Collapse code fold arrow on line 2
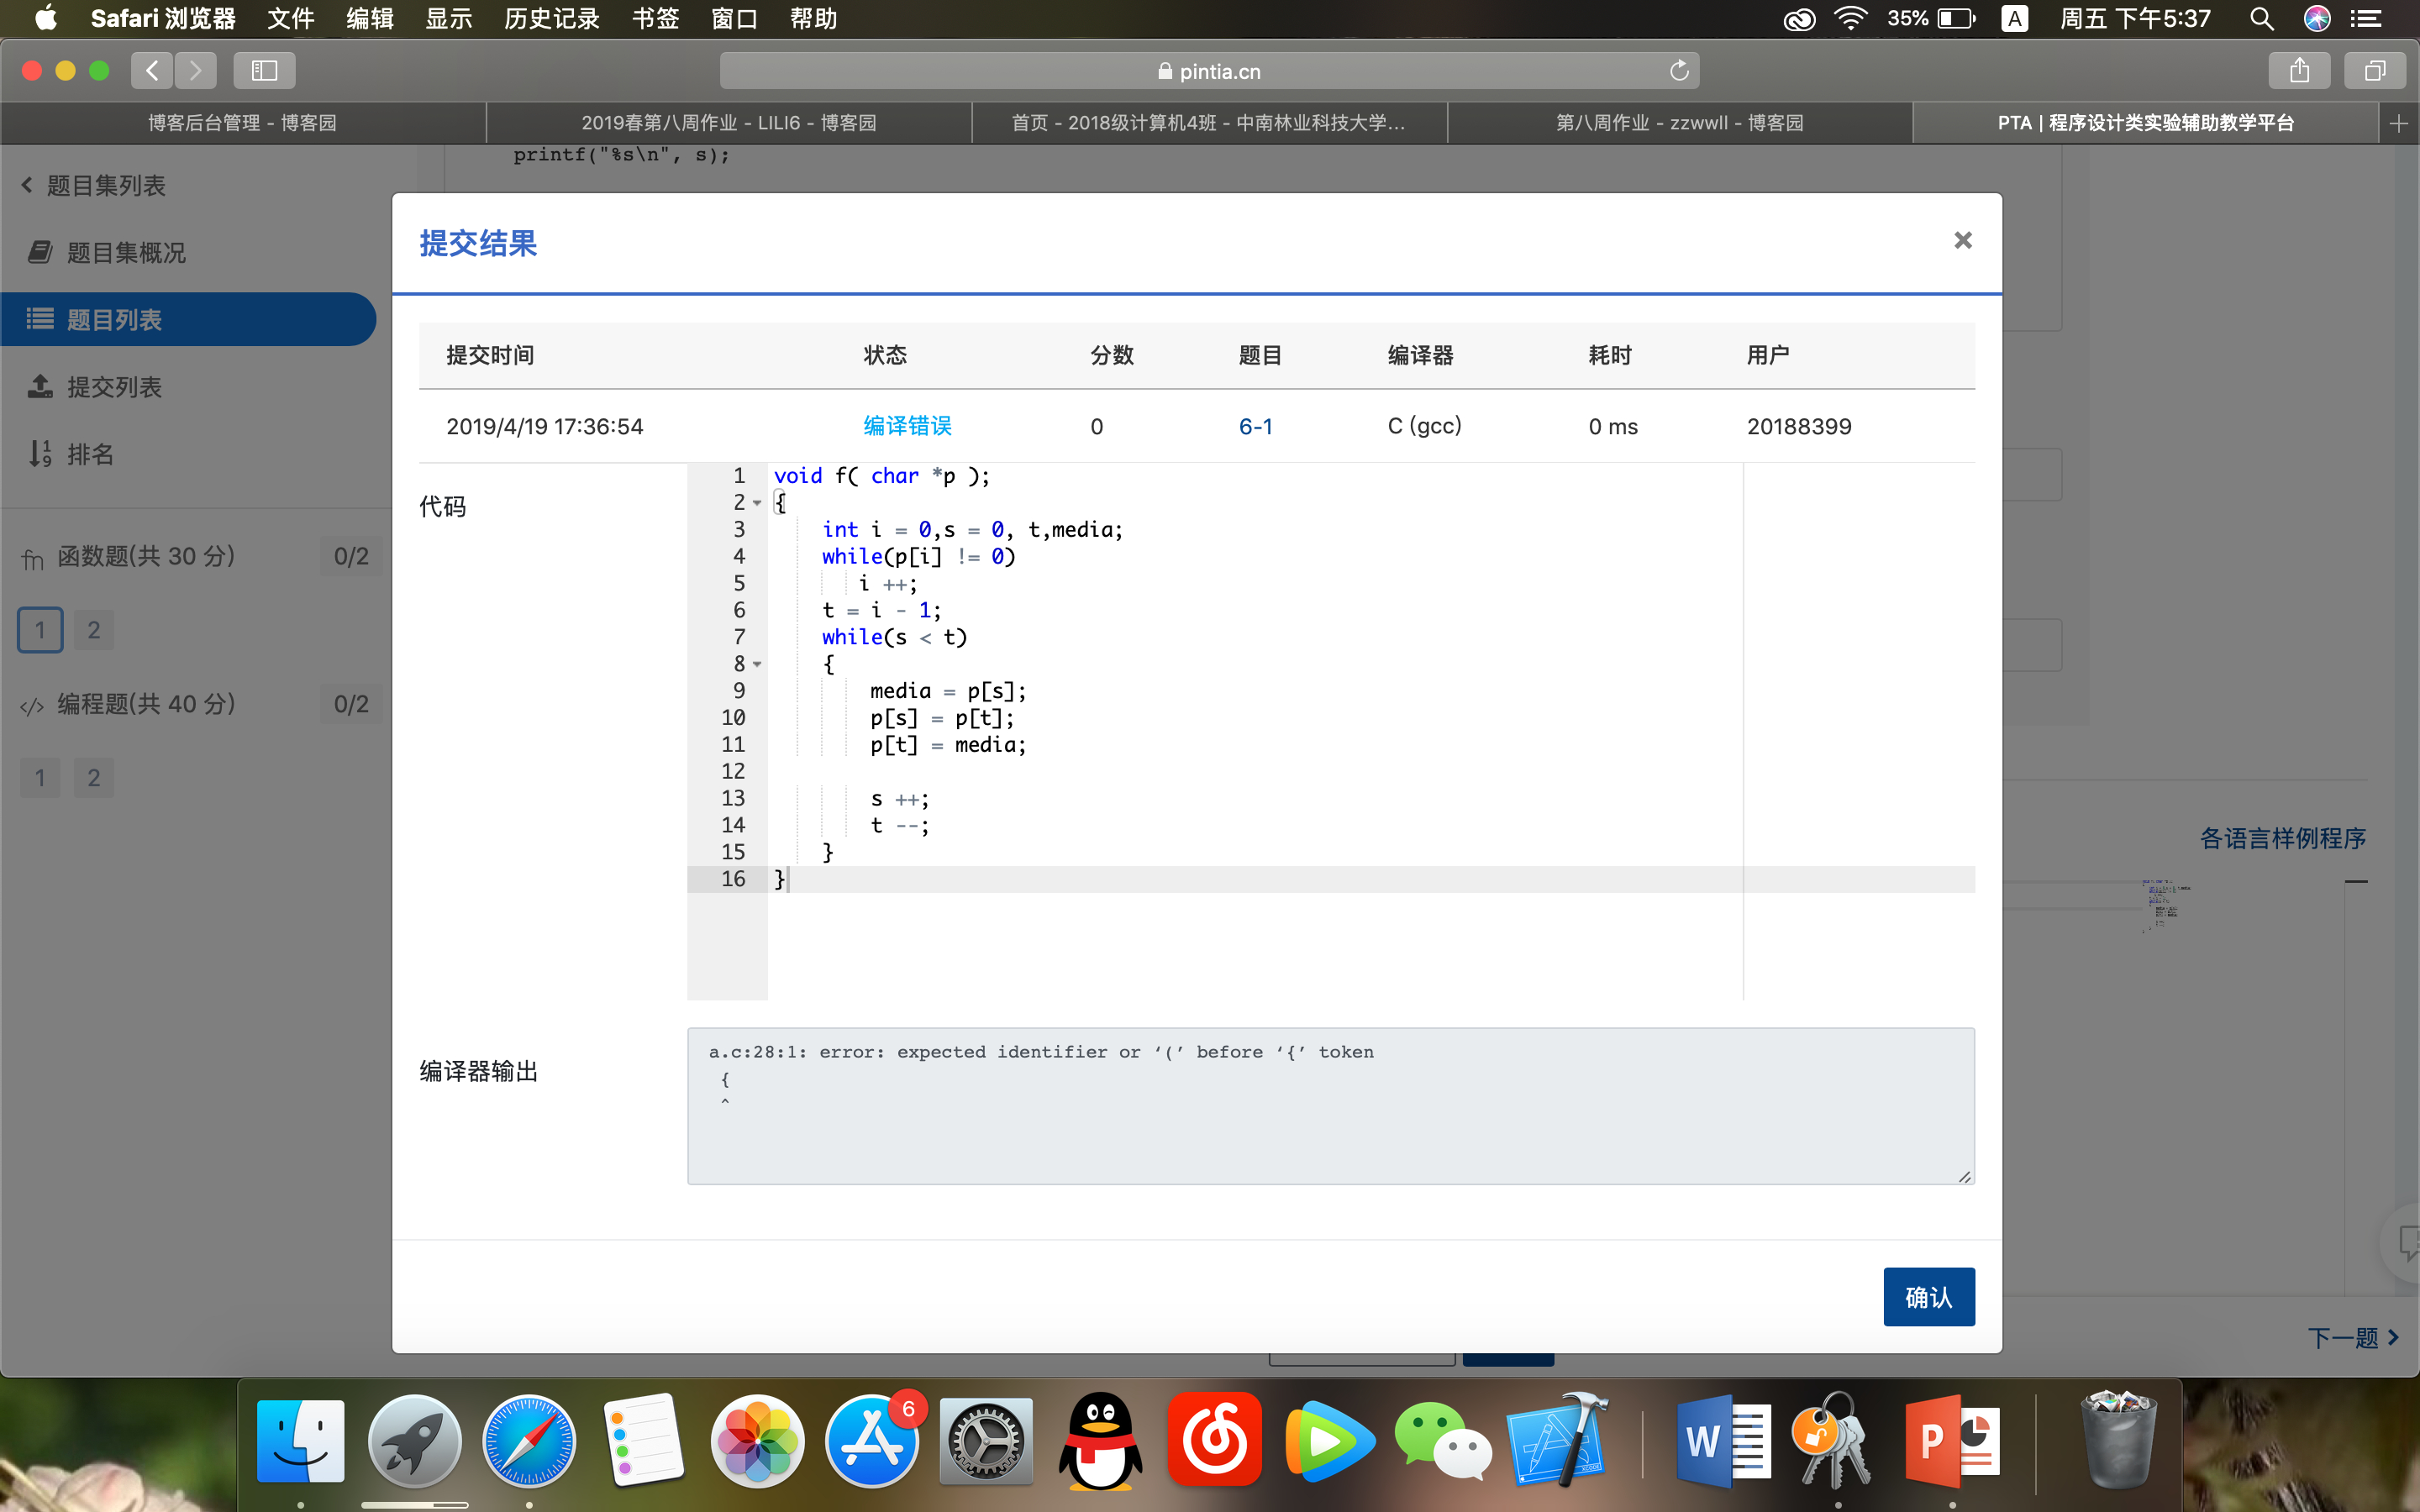 click(x=757, y=503)
